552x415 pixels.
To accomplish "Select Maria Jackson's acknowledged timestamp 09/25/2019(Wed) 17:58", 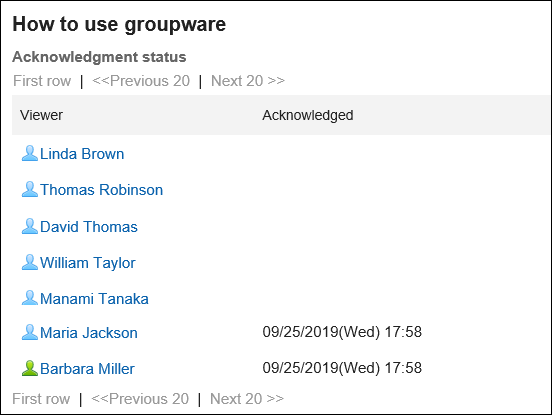I will (x=342, y=332).
